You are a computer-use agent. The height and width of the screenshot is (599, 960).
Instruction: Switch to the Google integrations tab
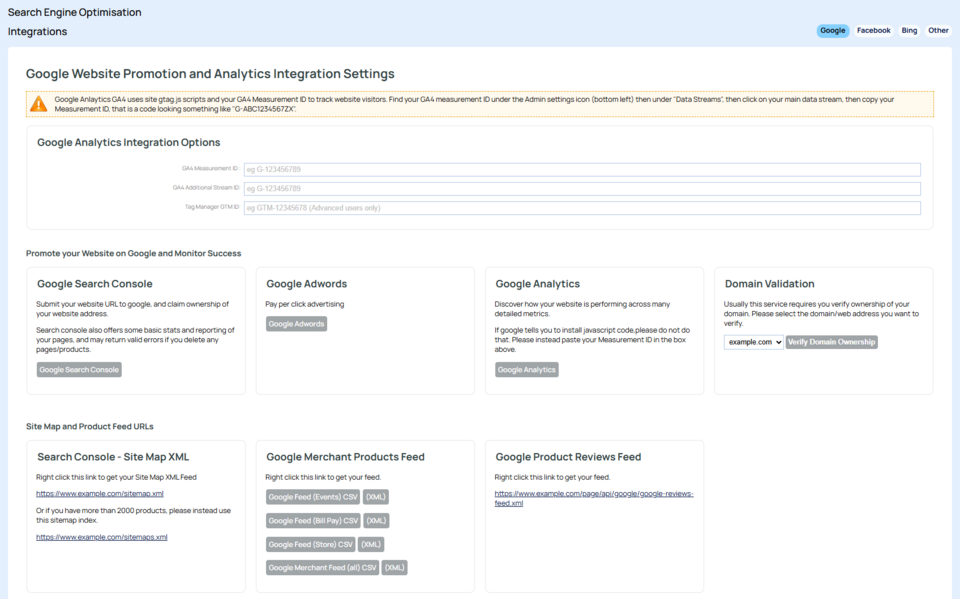point(833,31)
